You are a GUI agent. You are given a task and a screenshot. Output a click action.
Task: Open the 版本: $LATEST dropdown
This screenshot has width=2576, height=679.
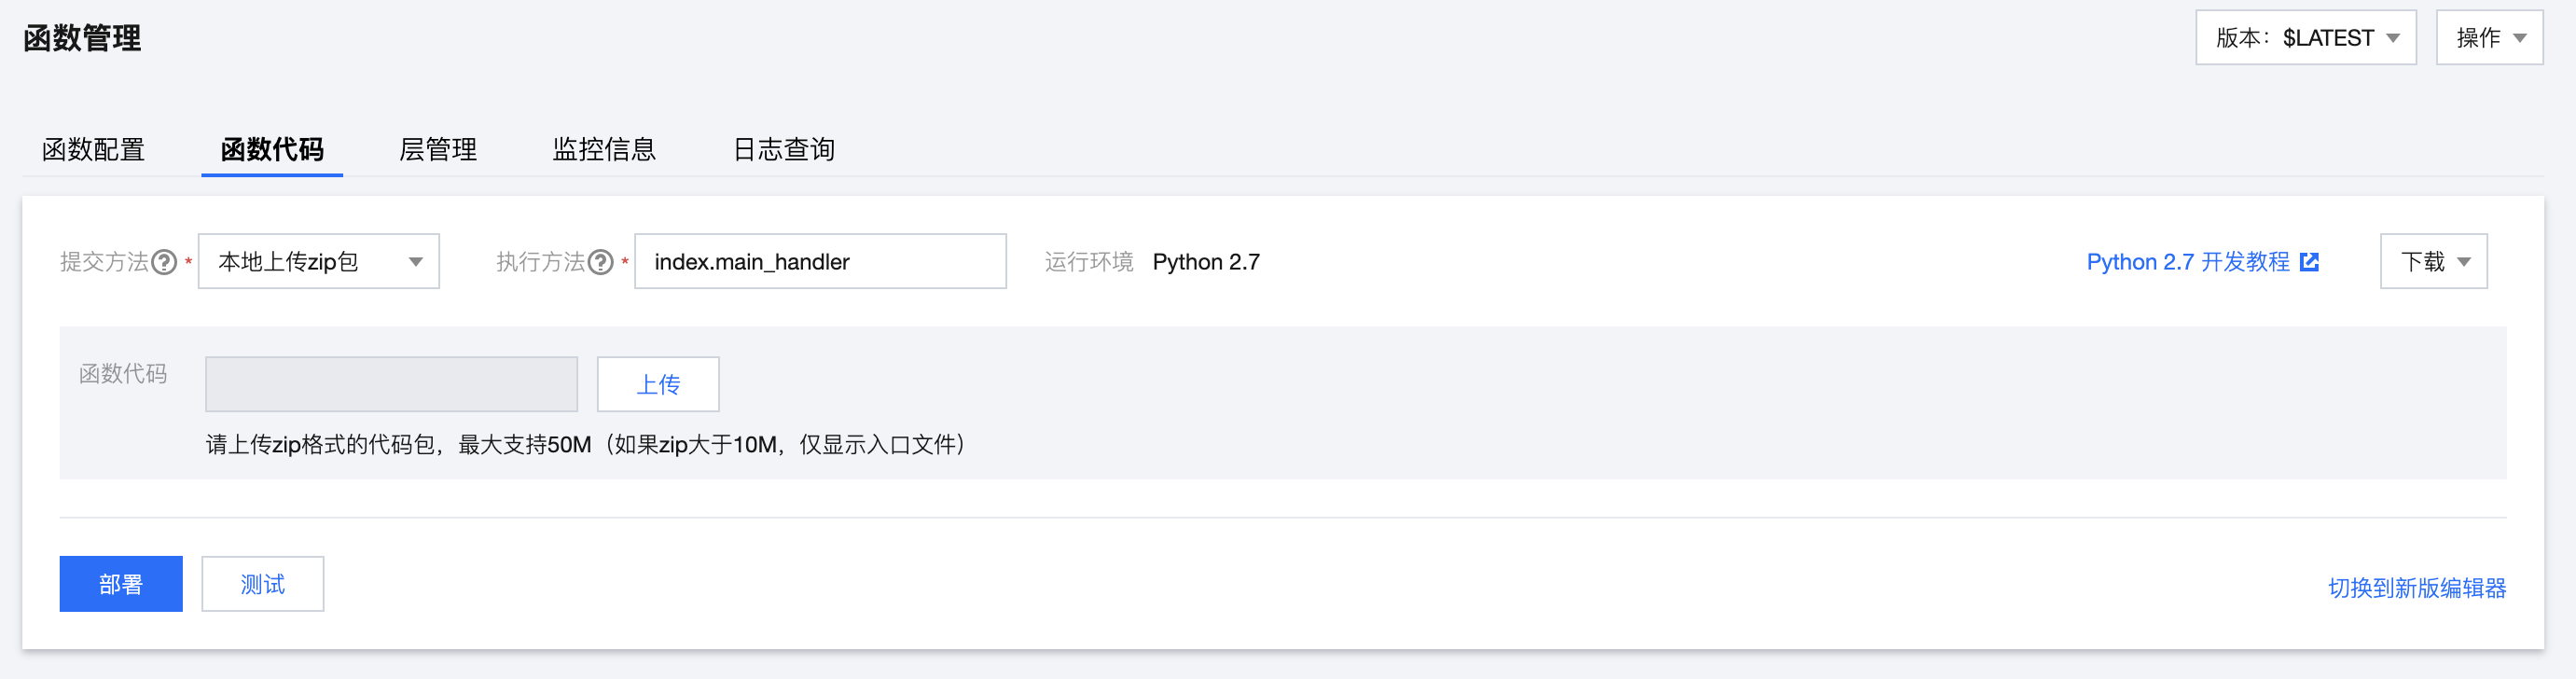pyautogui.click(x=2305, y=38)
